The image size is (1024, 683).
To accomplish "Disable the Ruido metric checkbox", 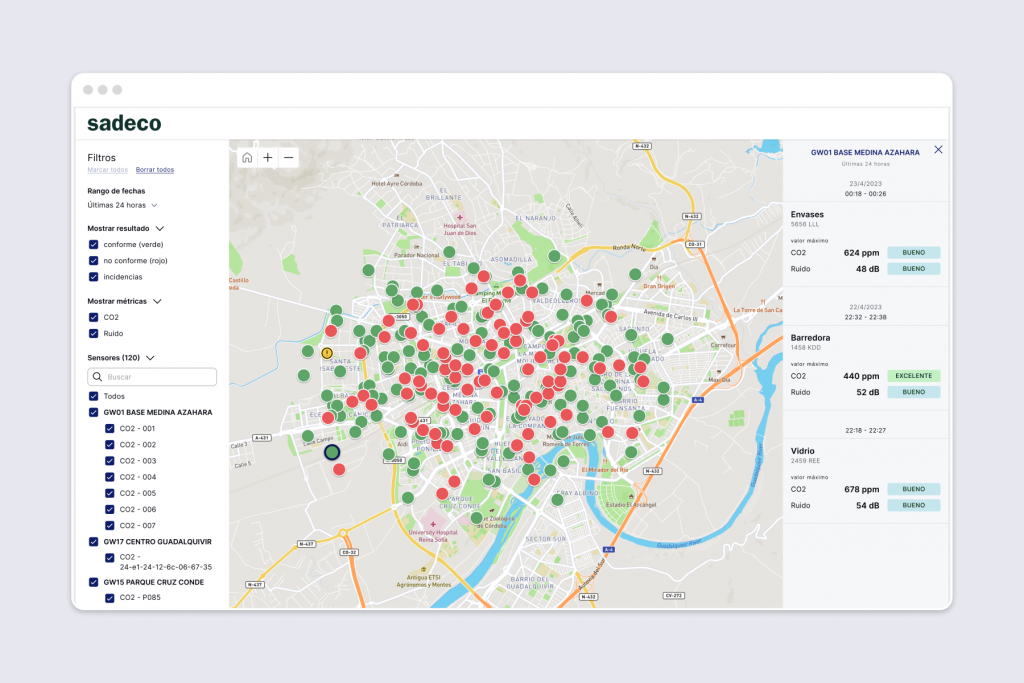I will (x=91, y=333).
